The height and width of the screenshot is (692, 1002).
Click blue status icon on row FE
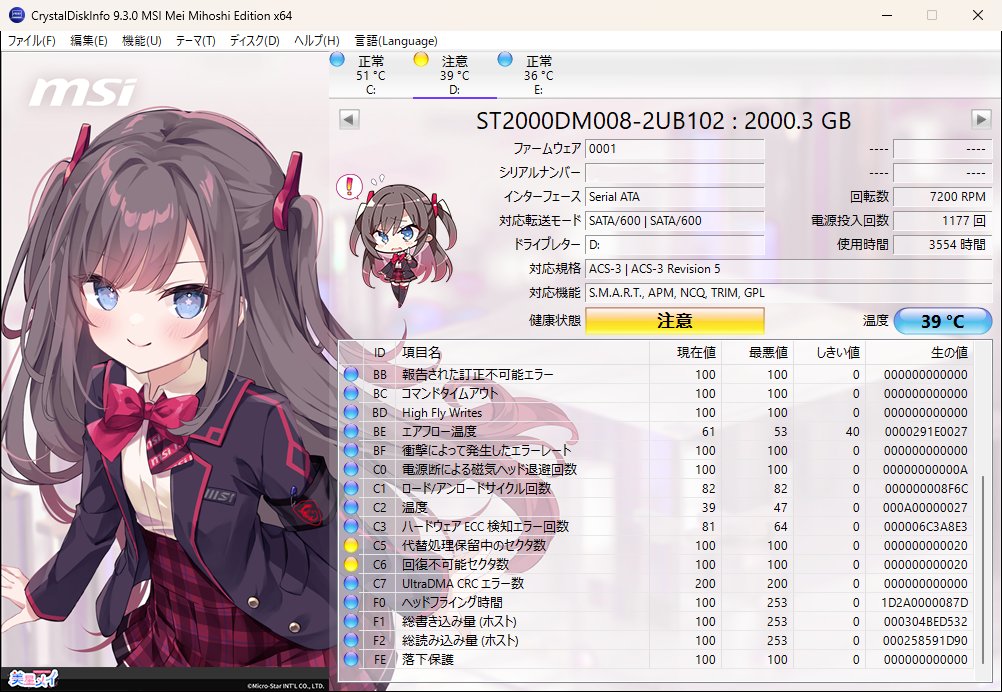point(351,659)
